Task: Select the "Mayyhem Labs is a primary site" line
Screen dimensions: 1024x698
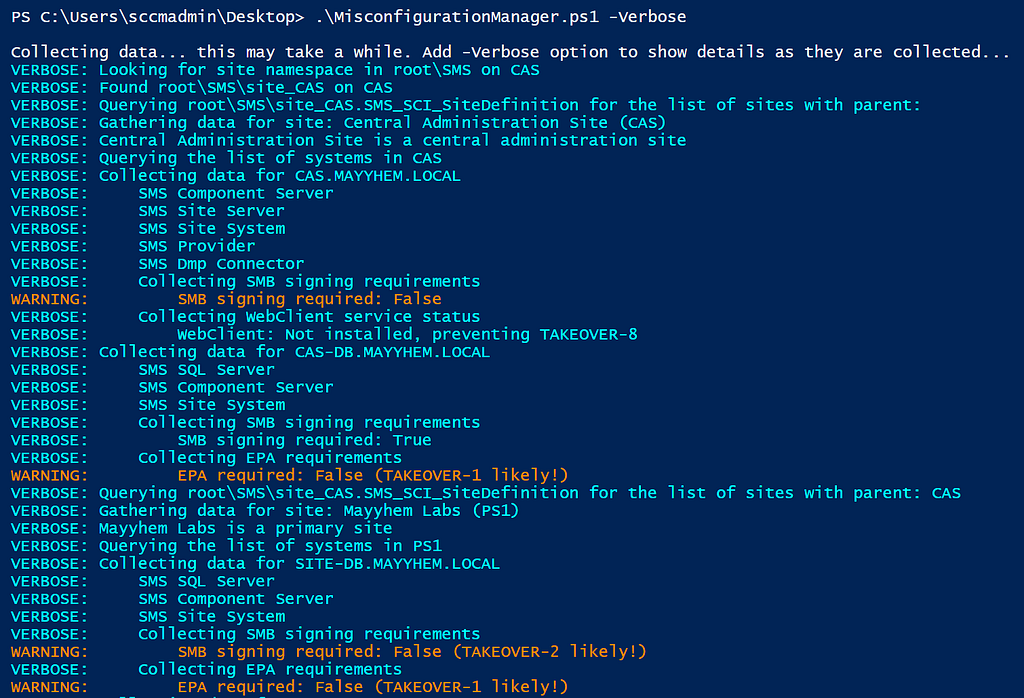Action: pos(245,528)
